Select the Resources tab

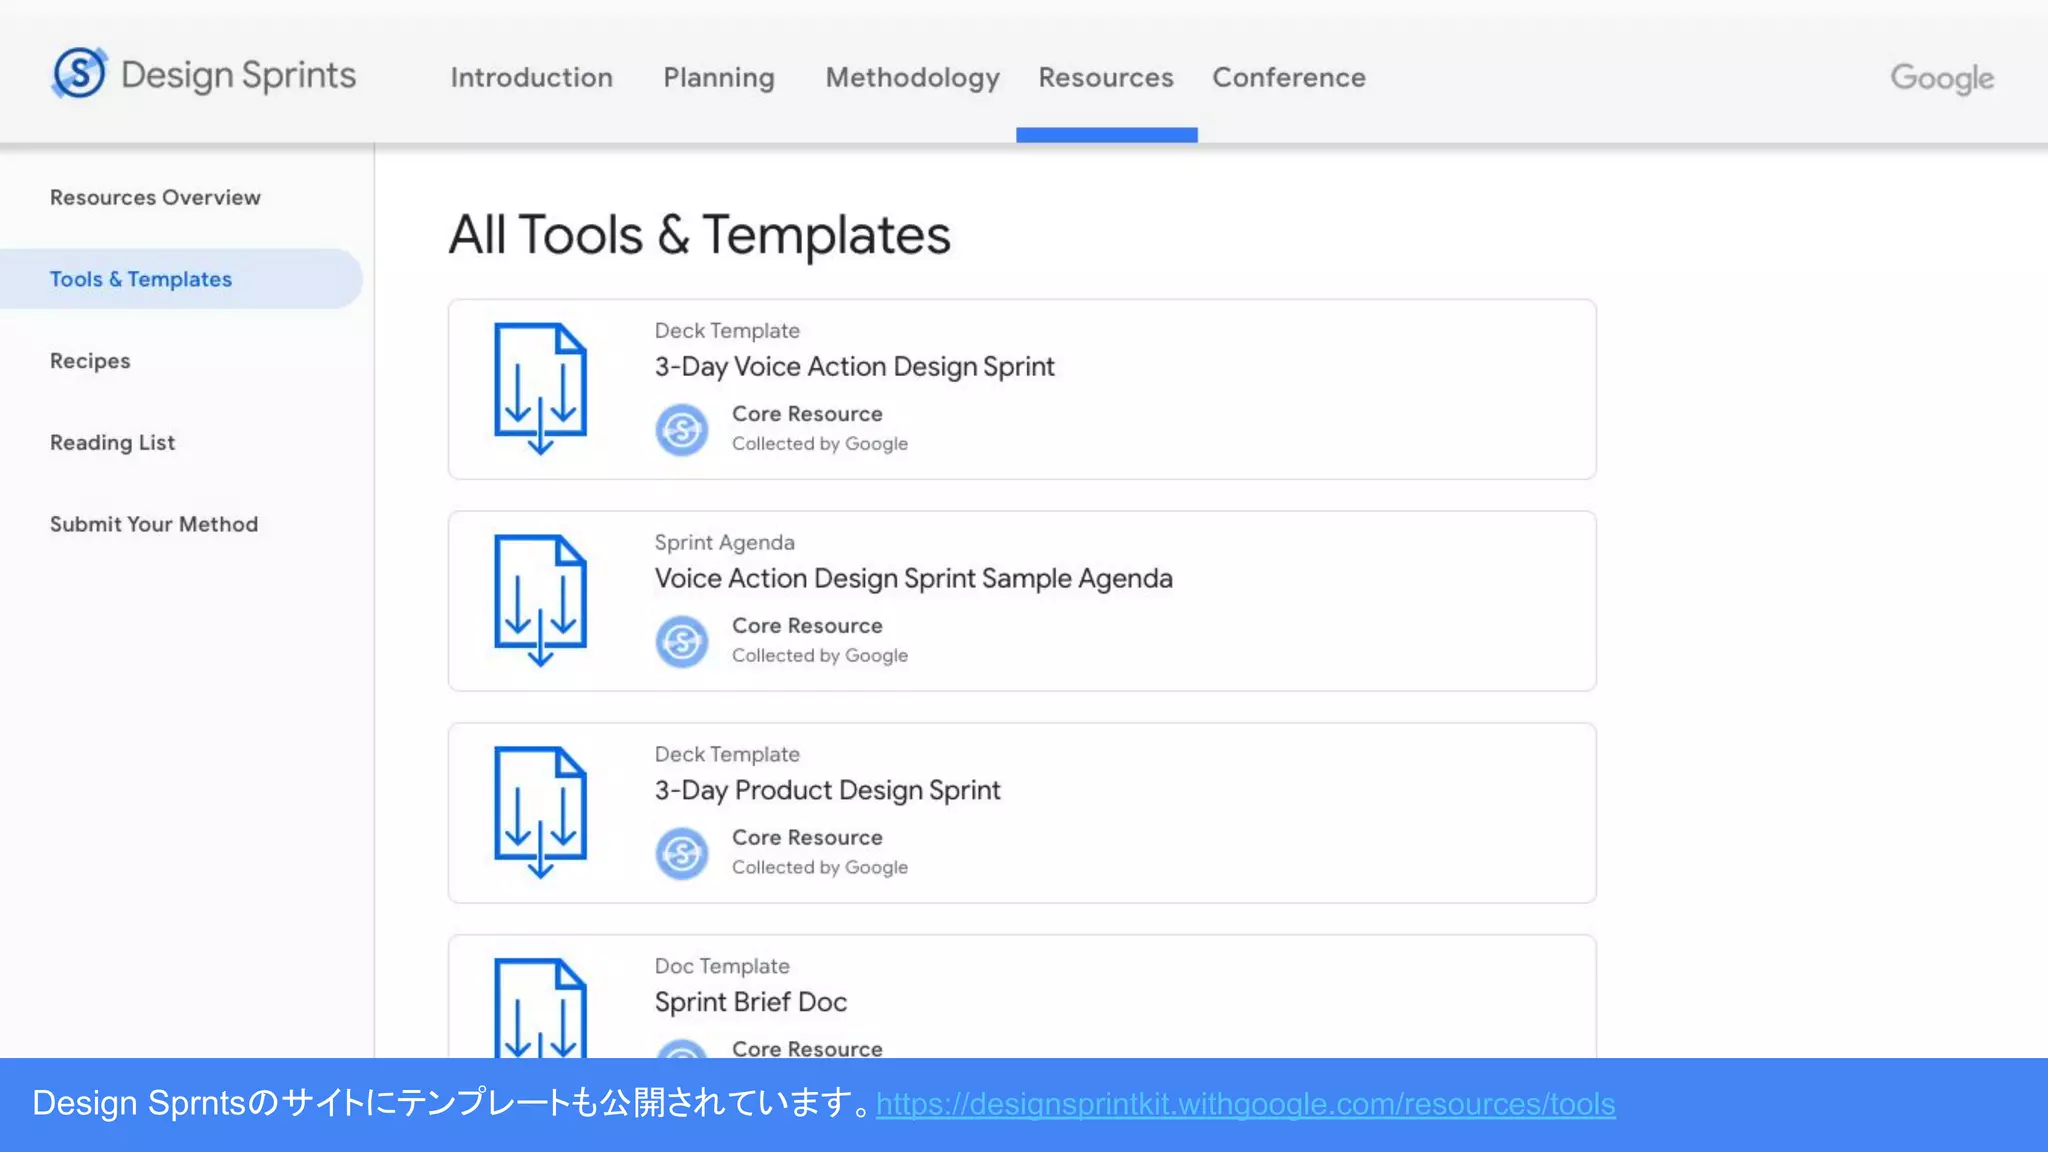1106,77
